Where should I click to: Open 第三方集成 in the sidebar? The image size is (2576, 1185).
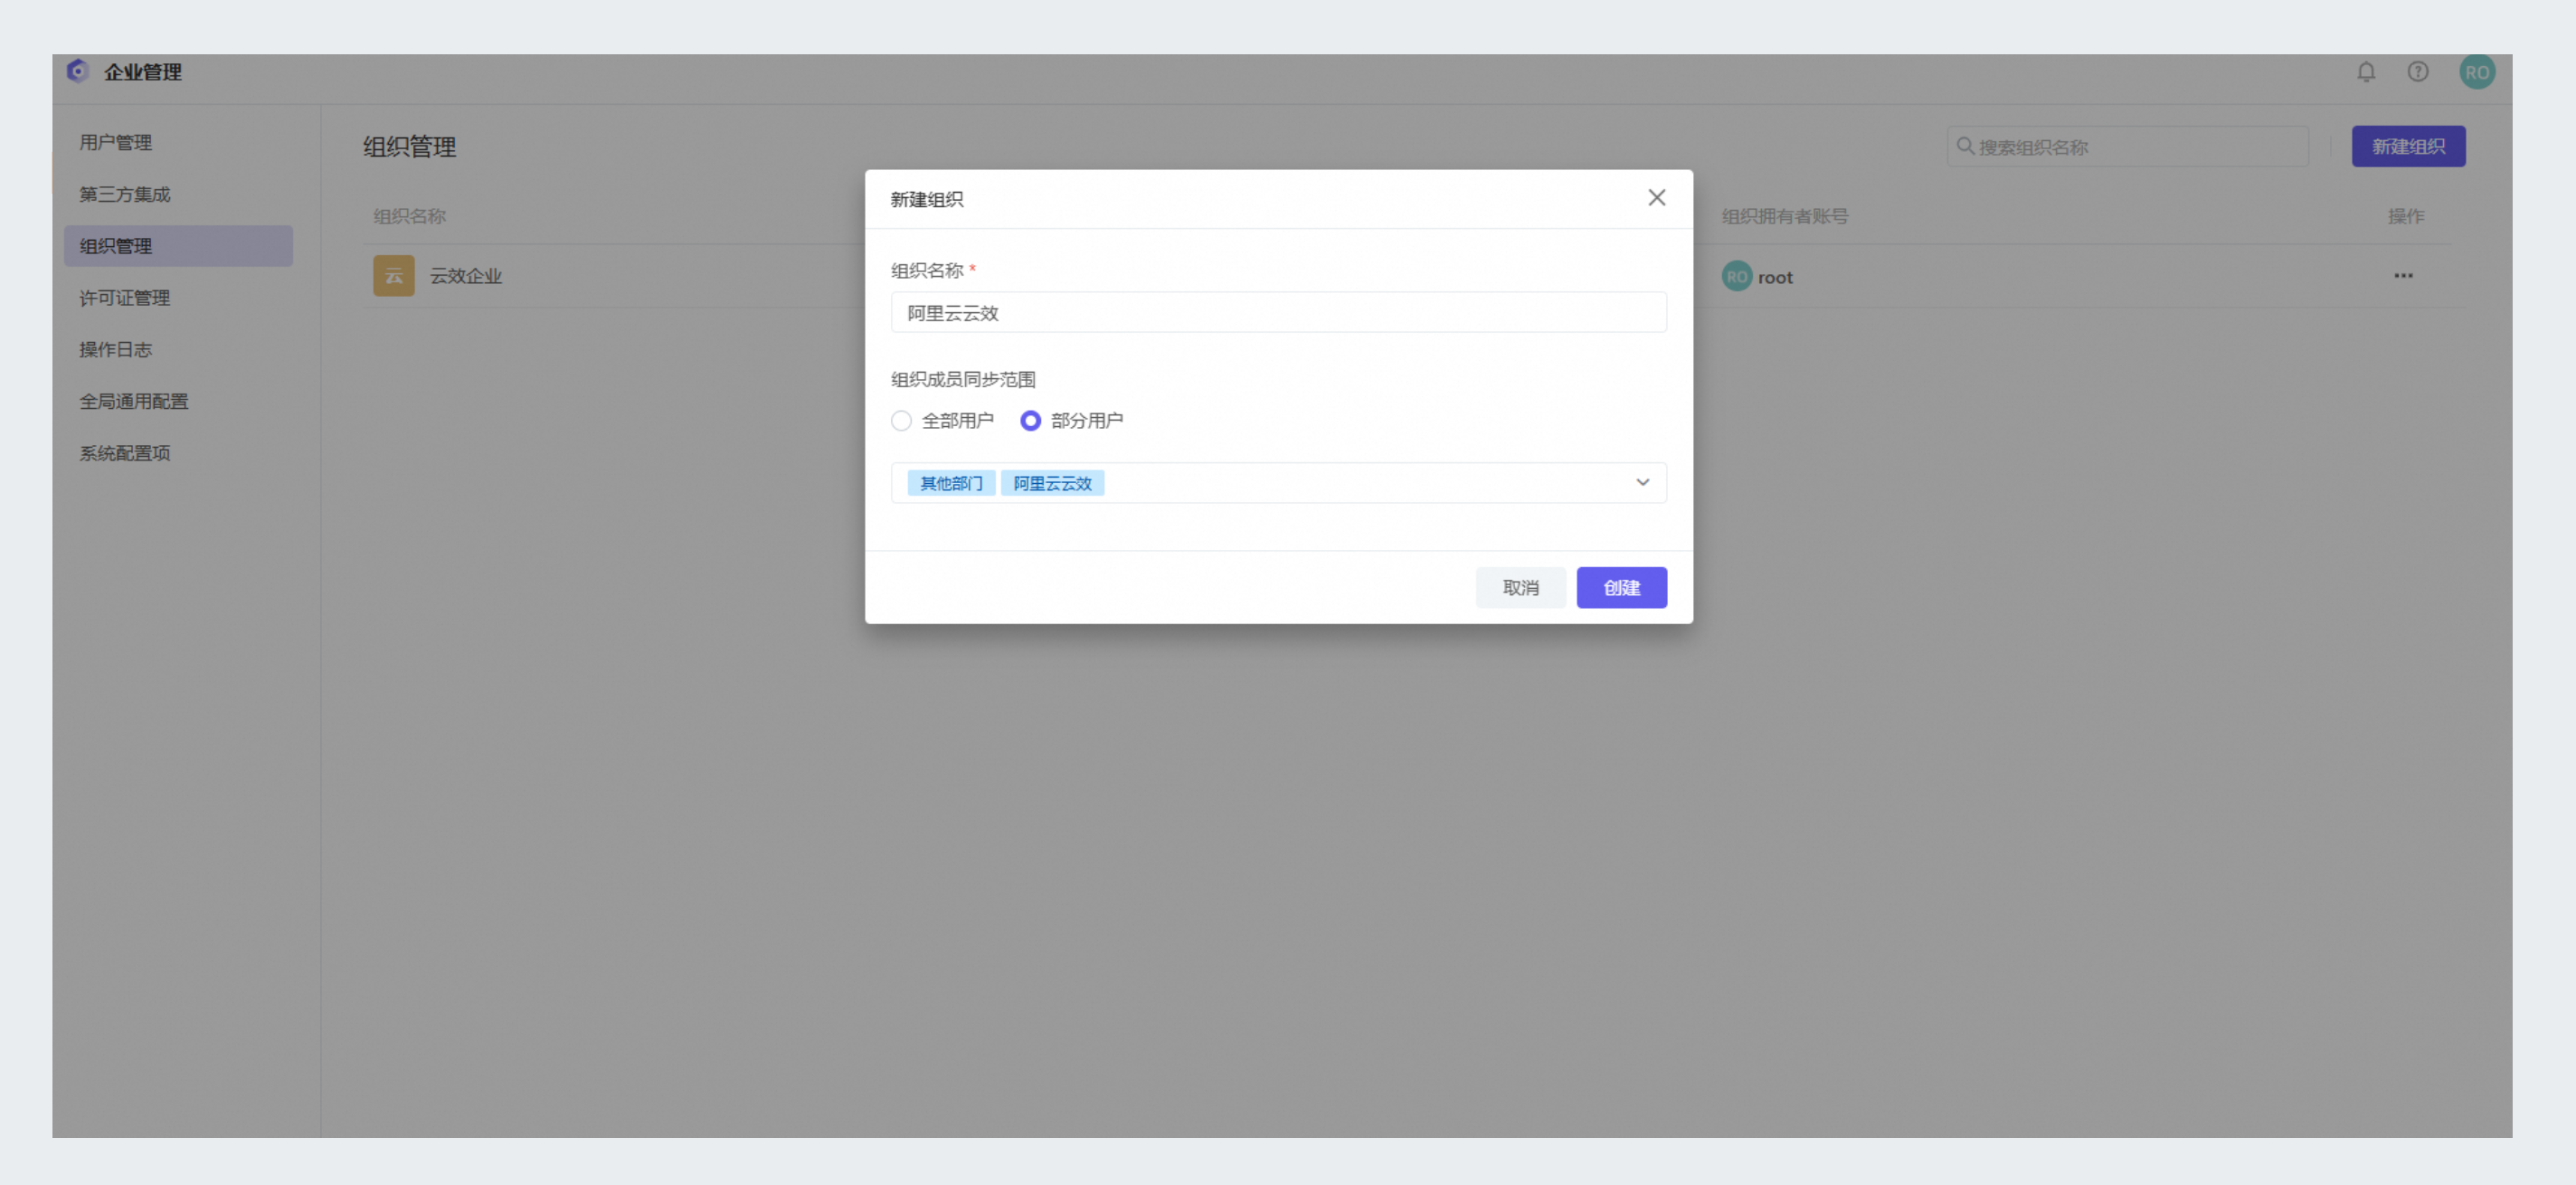[125, 194]
